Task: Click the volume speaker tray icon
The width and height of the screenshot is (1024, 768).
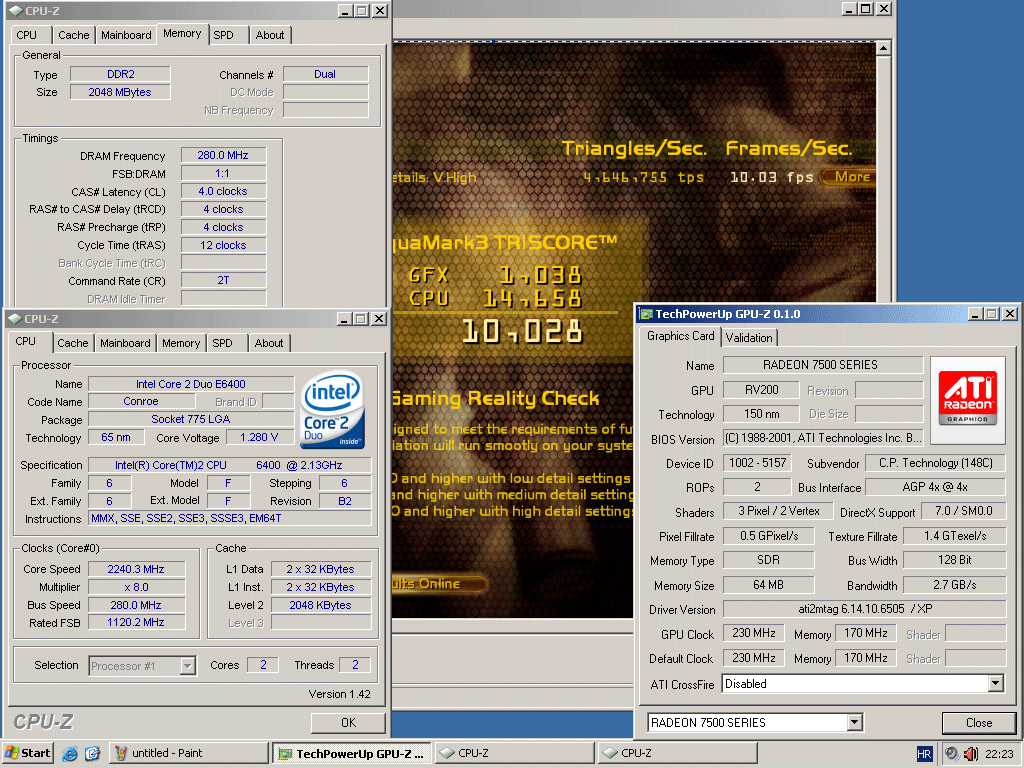Action: (970, 754)
